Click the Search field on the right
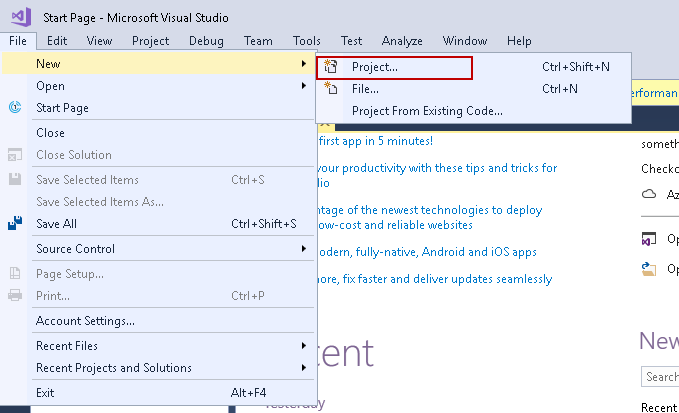Screen dimensions: 679x413 661,377
